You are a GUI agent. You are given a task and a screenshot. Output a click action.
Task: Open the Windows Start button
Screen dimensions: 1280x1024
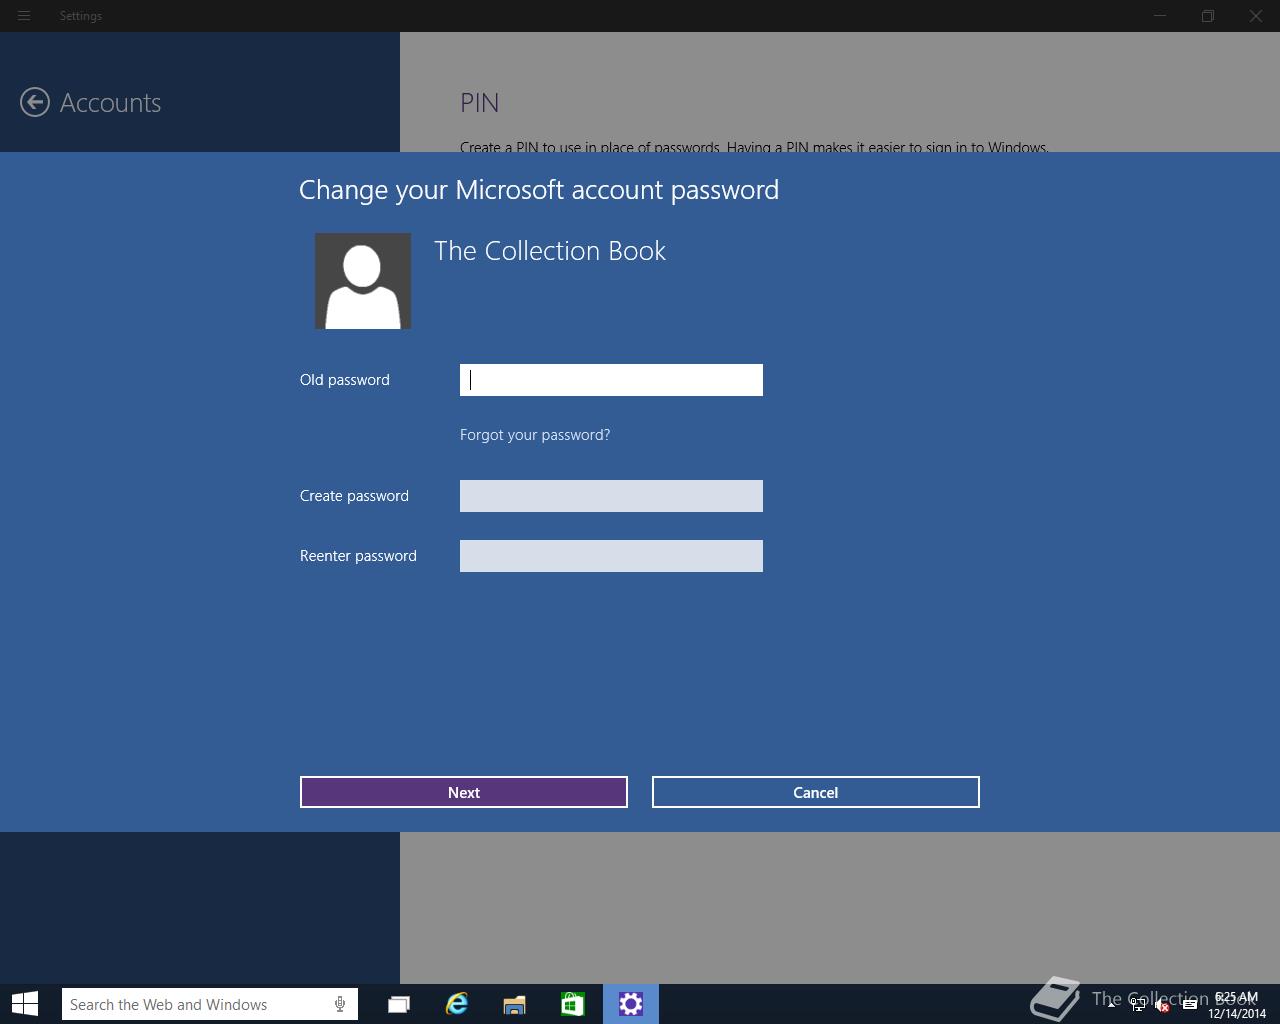(x=25, y=1004)
